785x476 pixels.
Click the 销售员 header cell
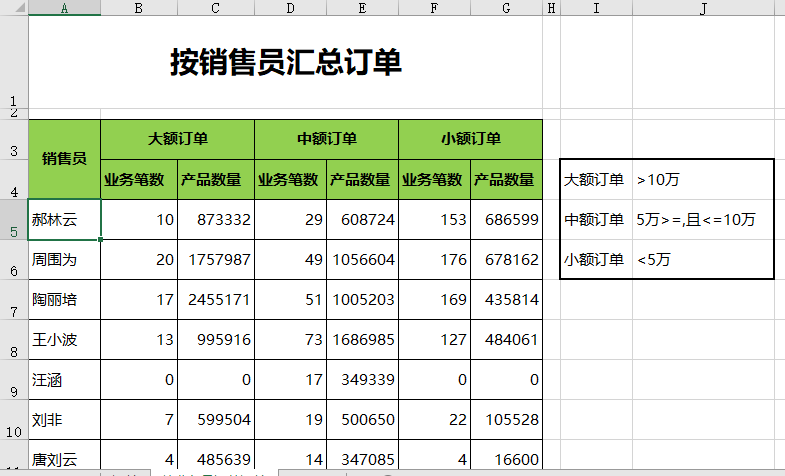pos(64,158)
